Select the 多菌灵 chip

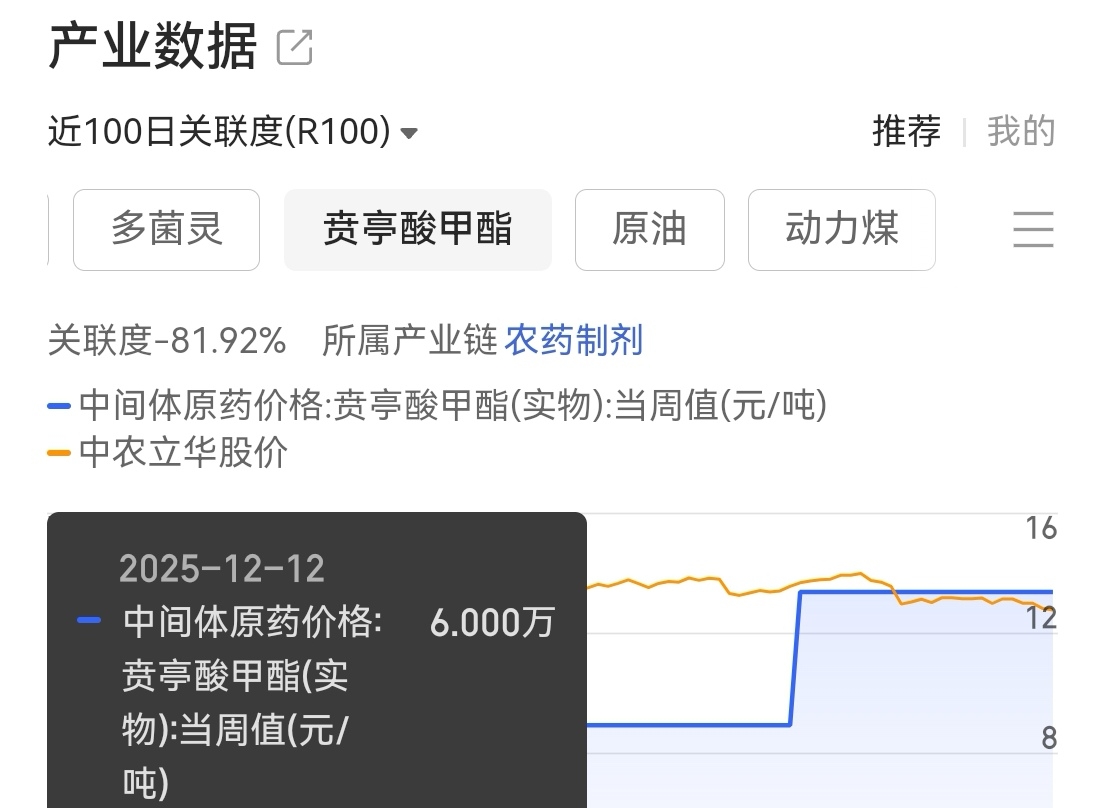[166, 229]
